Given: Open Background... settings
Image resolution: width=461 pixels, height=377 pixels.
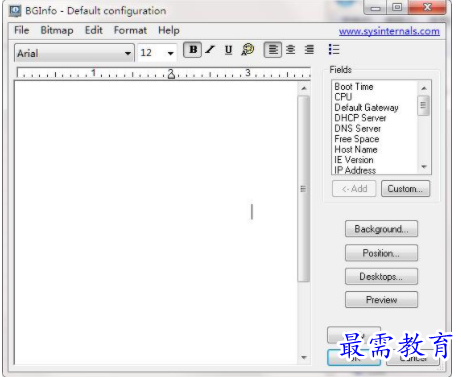Looking at the screenshot, I should (381, 229).
